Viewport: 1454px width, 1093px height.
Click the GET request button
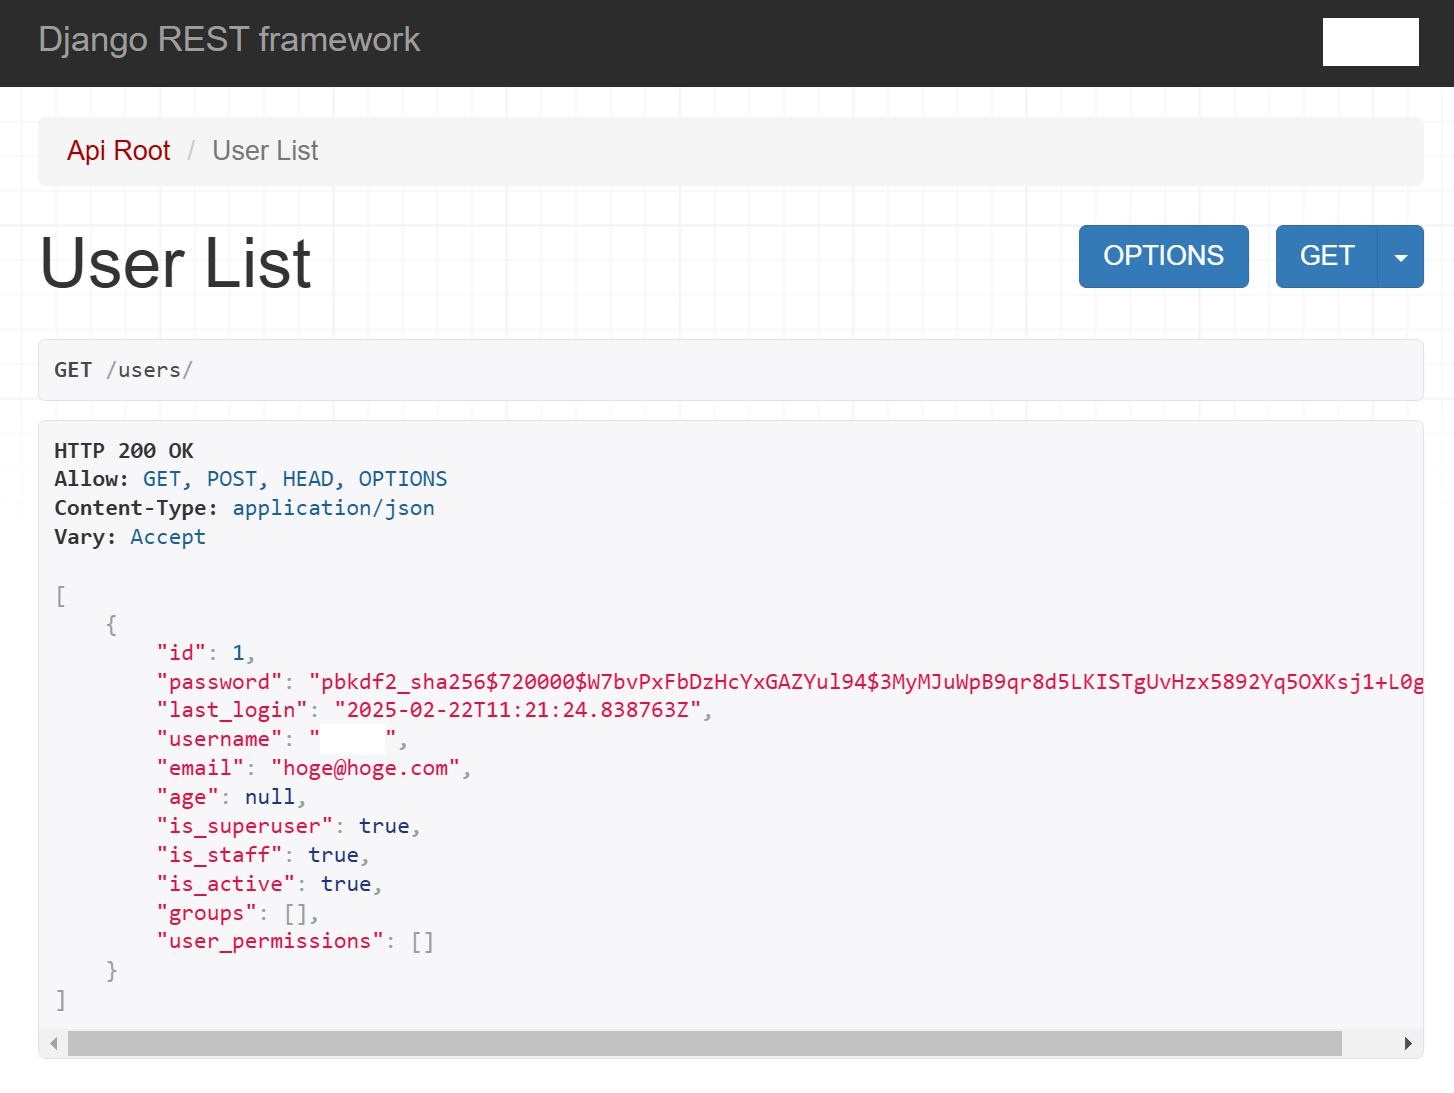coord(1327,256)
